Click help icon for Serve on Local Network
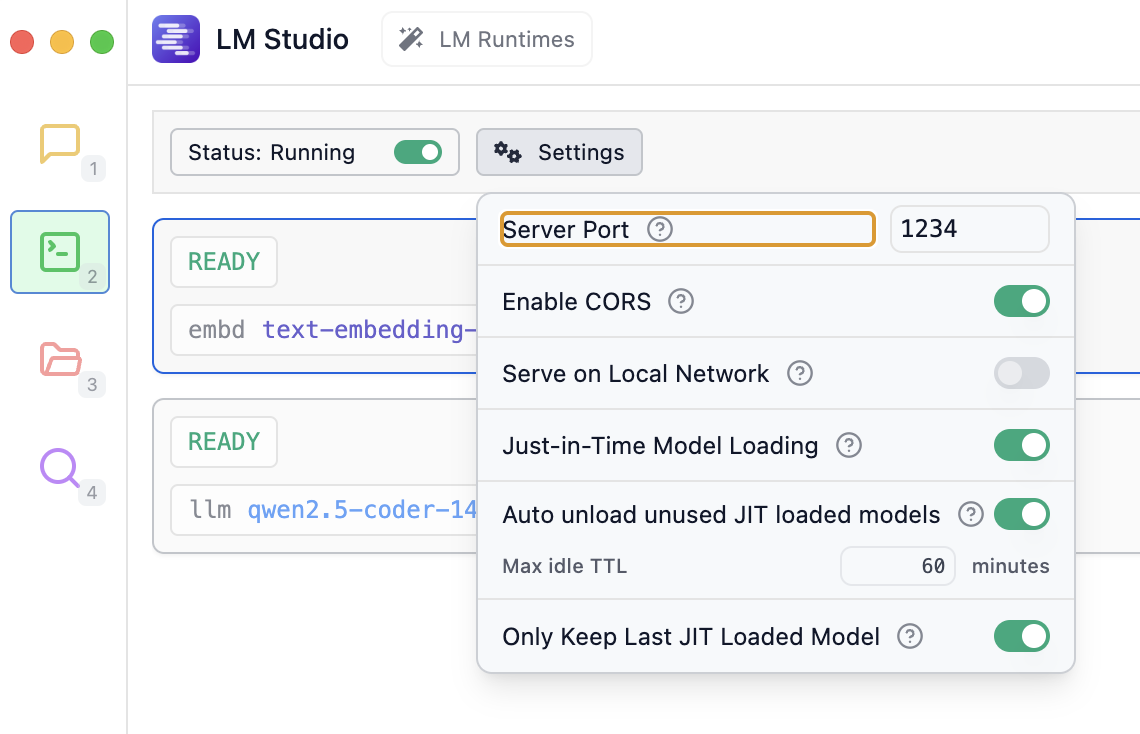Viewport: 1140px width, 734px height. [800, 374]
